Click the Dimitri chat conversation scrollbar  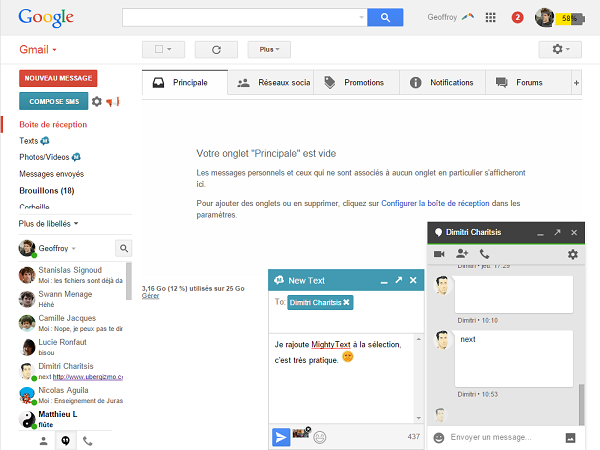click(582, 404)
